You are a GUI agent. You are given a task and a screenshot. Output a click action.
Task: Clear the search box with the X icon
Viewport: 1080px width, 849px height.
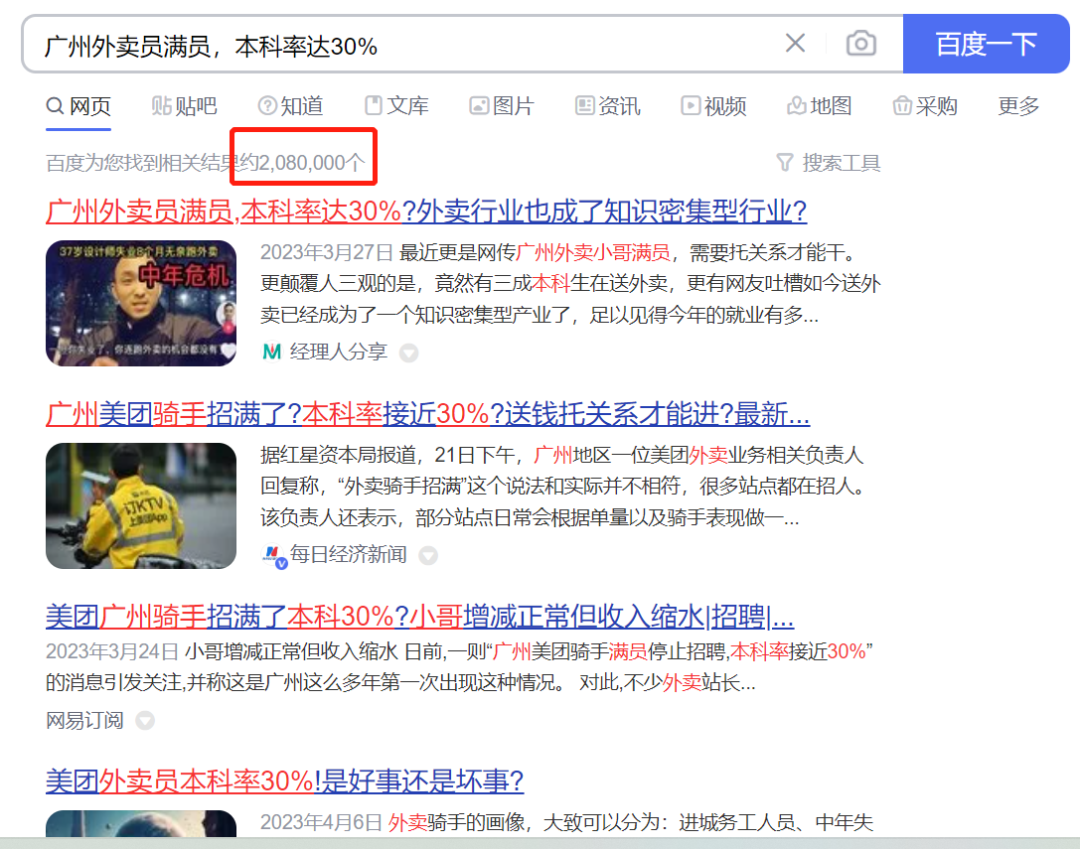tap(795, 43)
